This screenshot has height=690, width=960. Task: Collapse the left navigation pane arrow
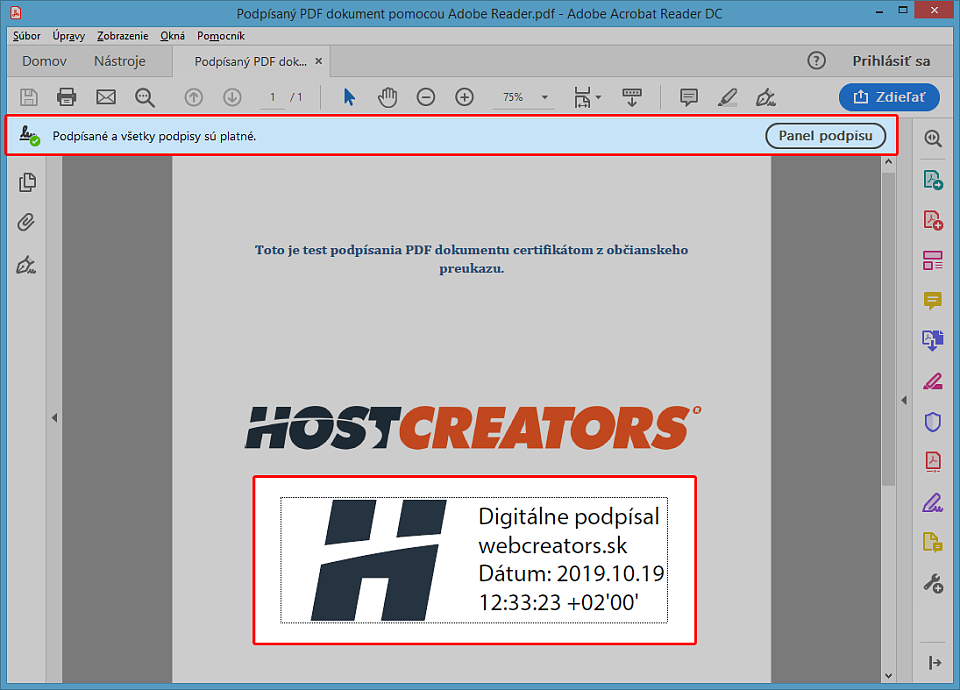[54, 418]
